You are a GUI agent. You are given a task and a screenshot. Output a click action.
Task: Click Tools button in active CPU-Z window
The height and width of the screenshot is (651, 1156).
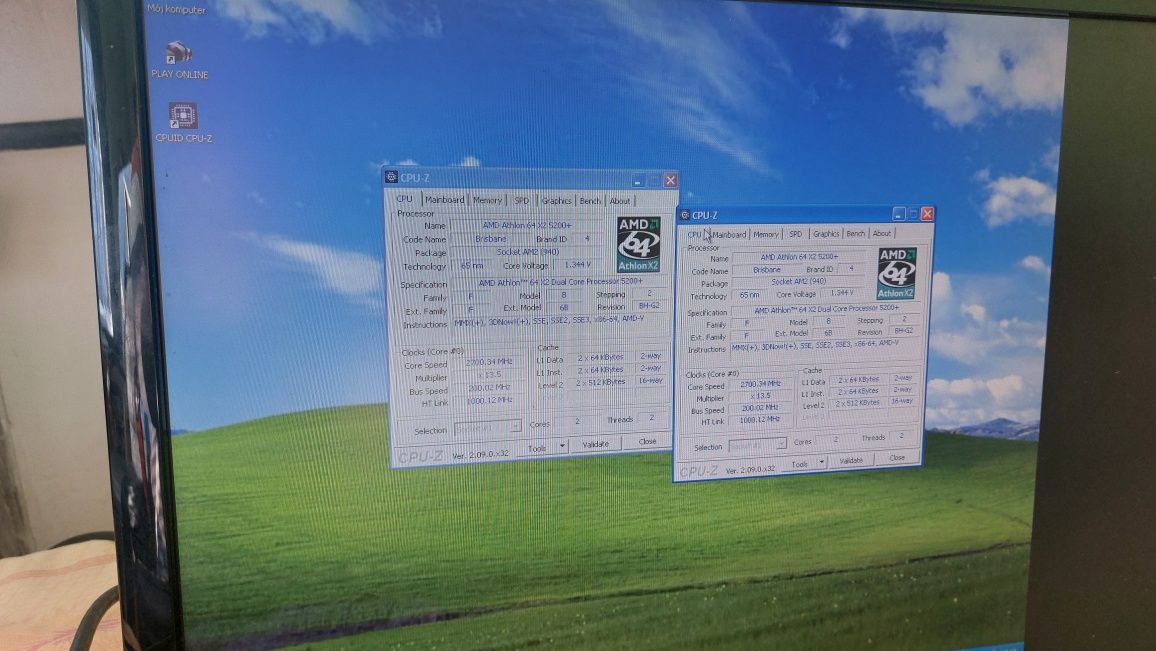[x=799, y=463]
